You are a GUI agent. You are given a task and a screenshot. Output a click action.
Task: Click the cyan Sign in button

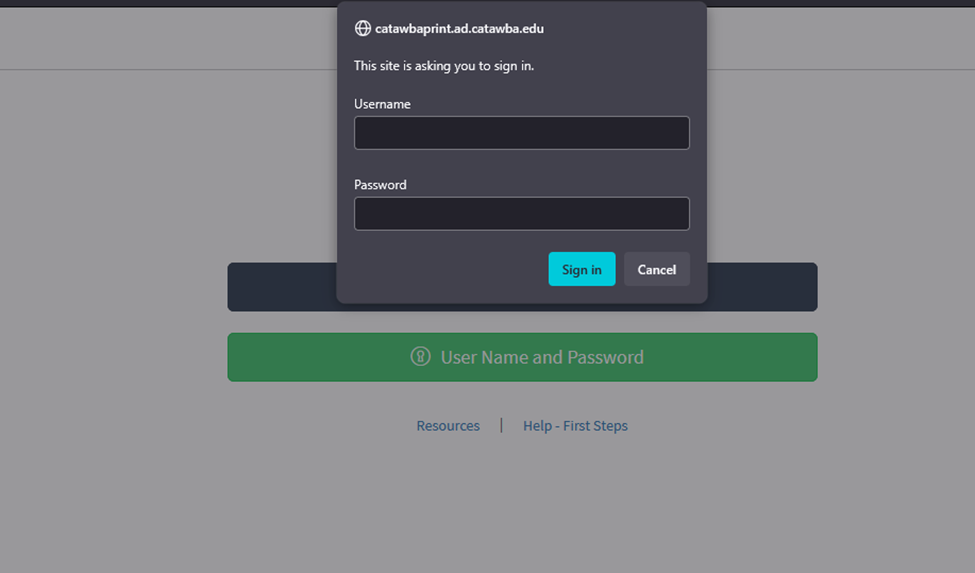pos(581,269)
